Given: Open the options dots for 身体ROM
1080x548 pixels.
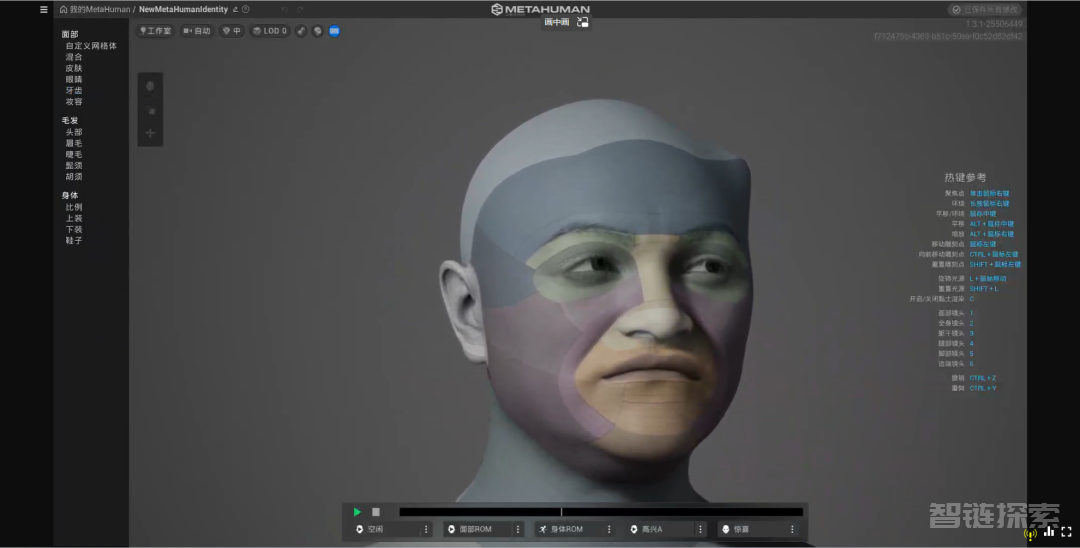Looking at the screenshot, I should pos(609,529).
